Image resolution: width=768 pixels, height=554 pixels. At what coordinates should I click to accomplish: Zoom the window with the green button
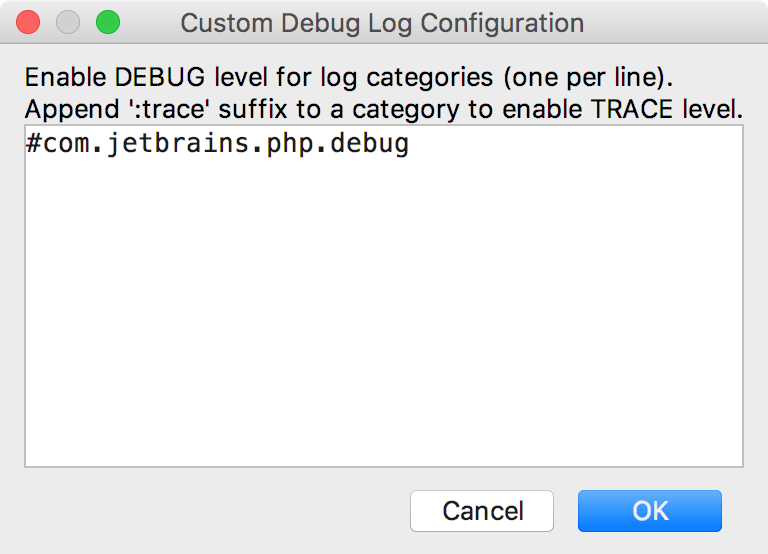(x=108, y=23)
